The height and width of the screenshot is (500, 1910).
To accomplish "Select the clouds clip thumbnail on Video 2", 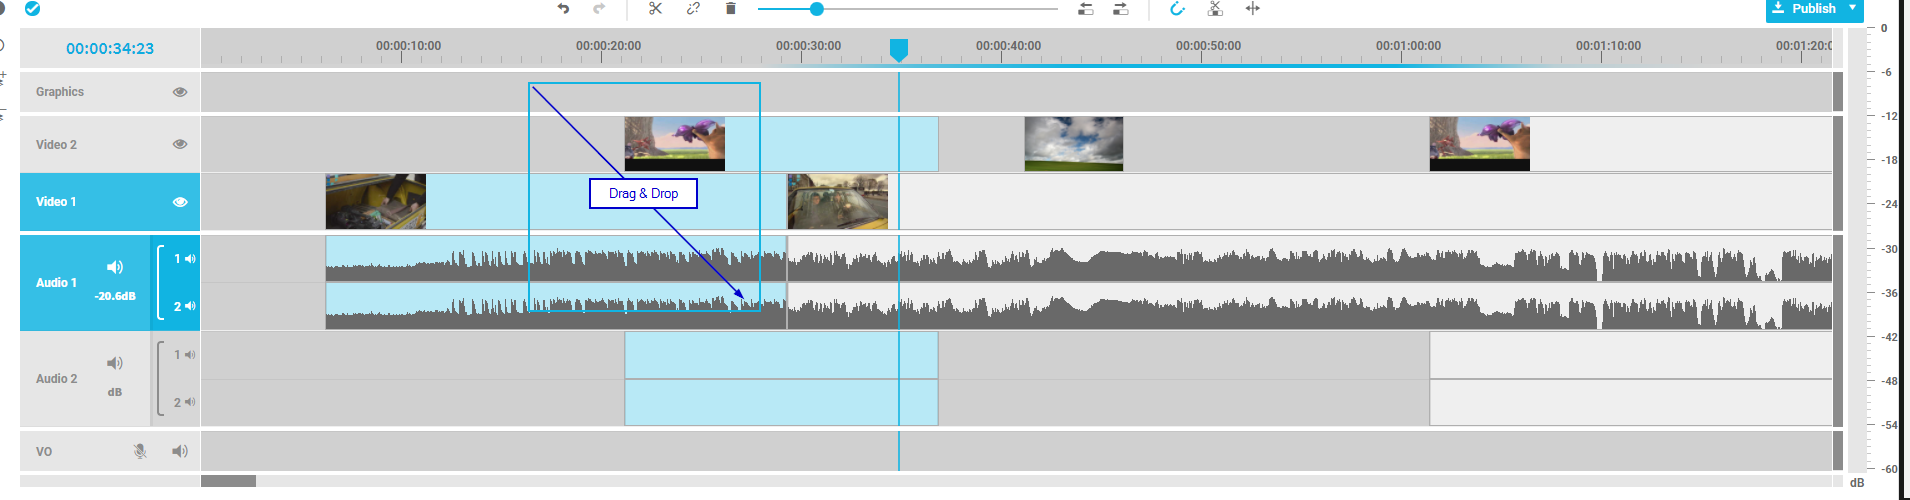I will click(x=1074, y=144).
